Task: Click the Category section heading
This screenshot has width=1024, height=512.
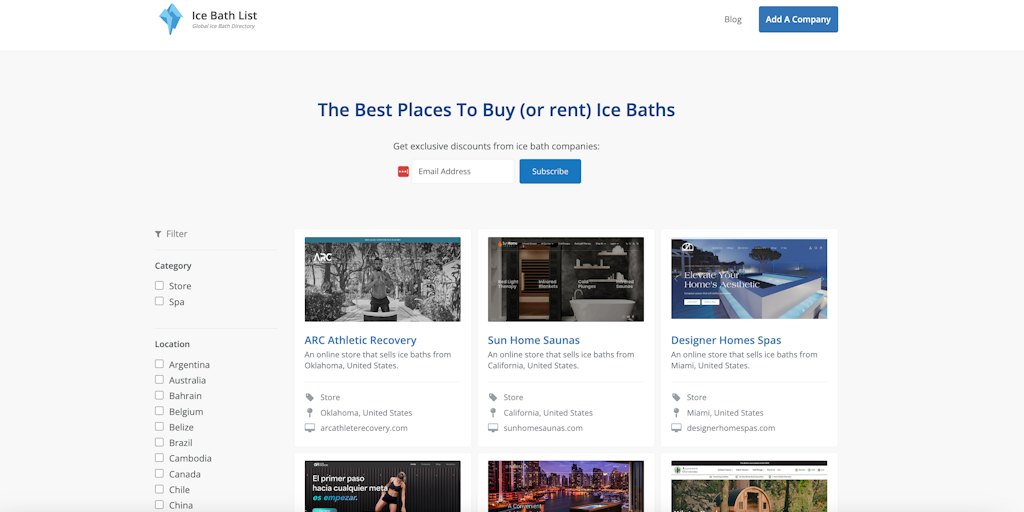Action: (173, 266)
